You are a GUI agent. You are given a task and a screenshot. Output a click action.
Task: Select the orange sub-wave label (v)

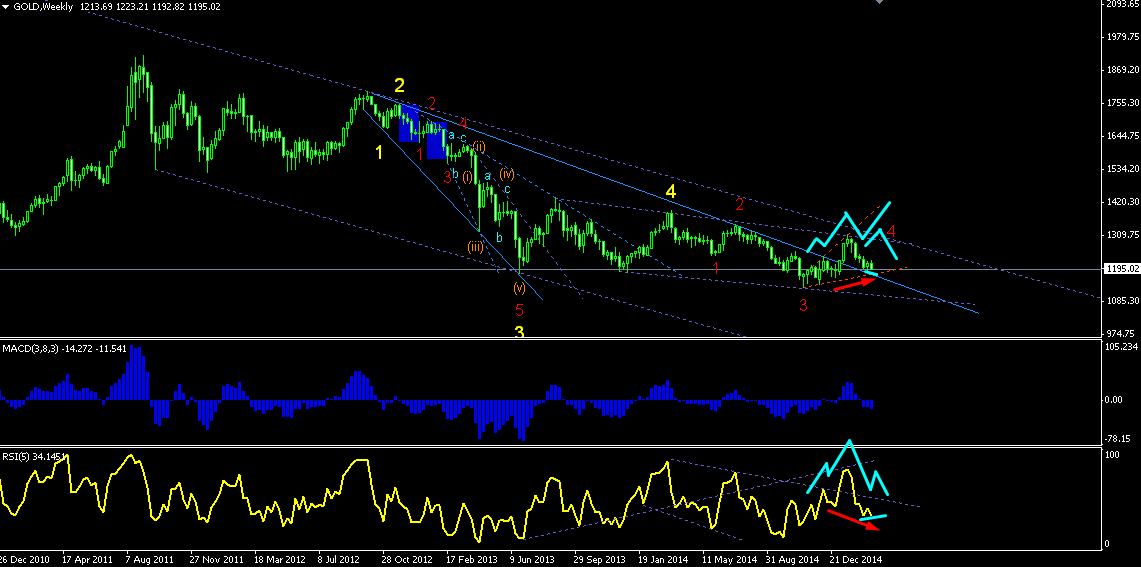click(x=519, y=287)
